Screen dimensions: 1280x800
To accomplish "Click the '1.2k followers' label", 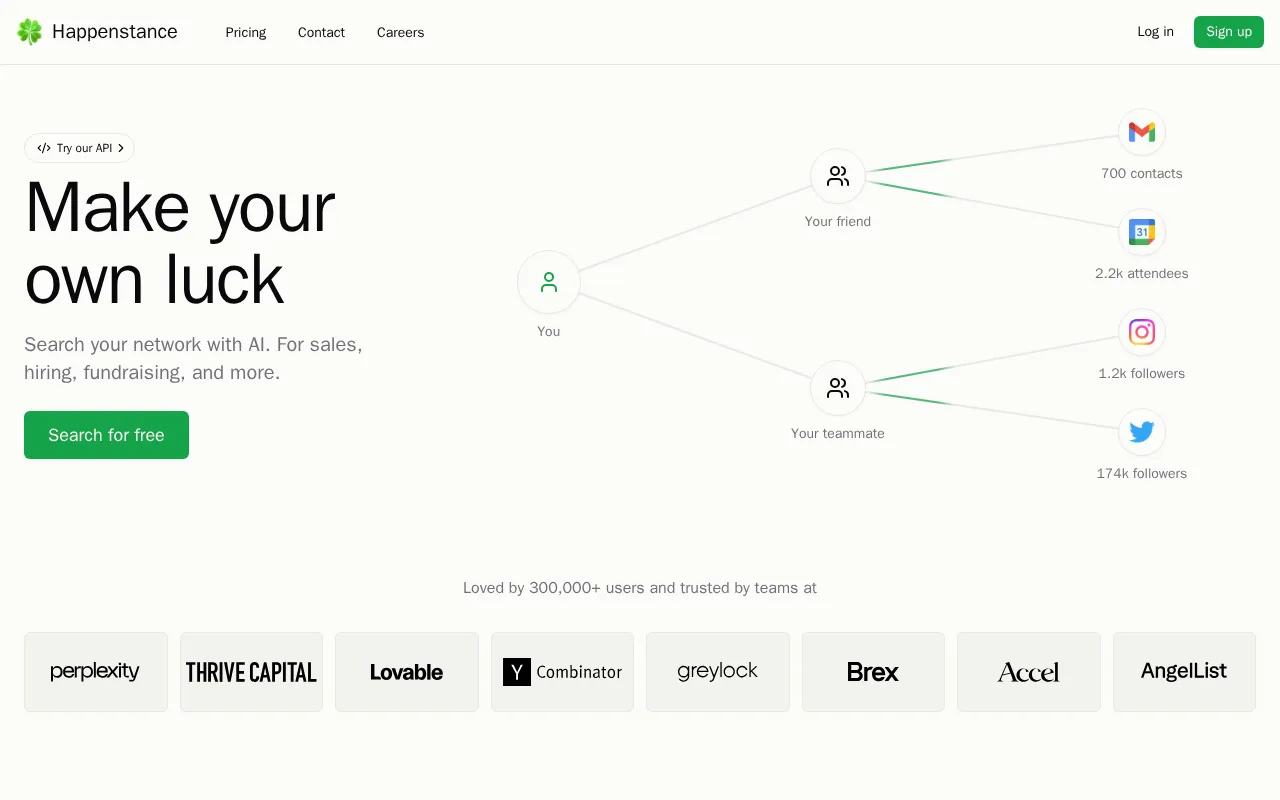I will 1142,374.
